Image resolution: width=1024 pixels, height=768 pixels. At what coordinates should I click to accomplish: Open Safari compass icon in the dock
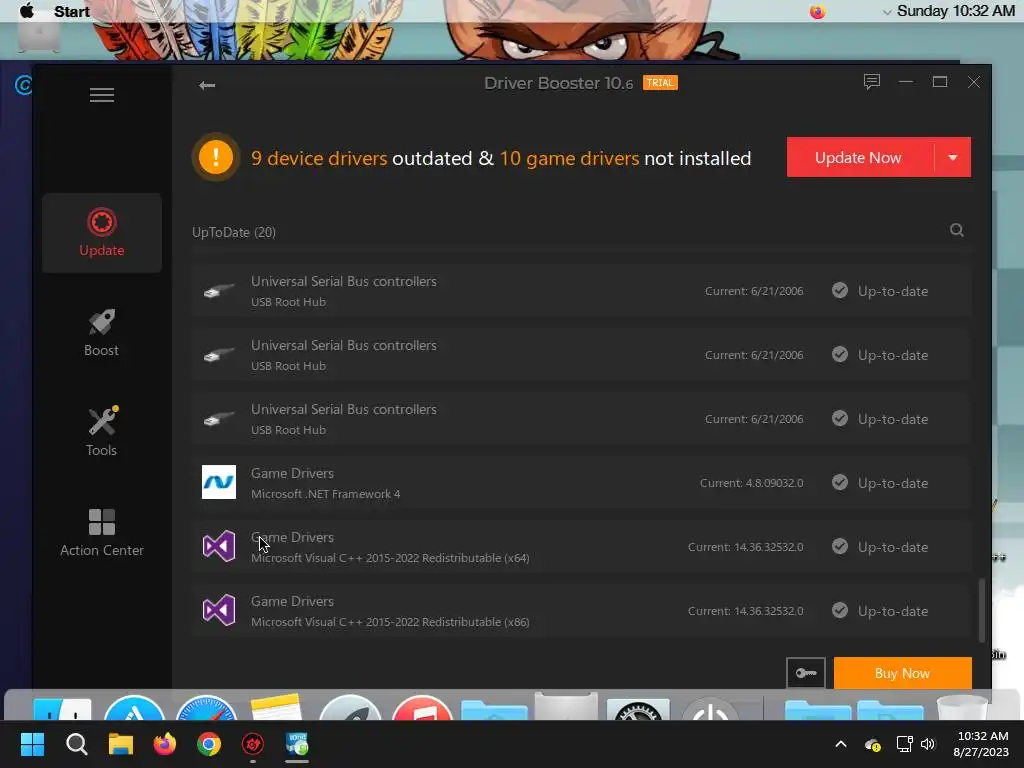[206, 709]
